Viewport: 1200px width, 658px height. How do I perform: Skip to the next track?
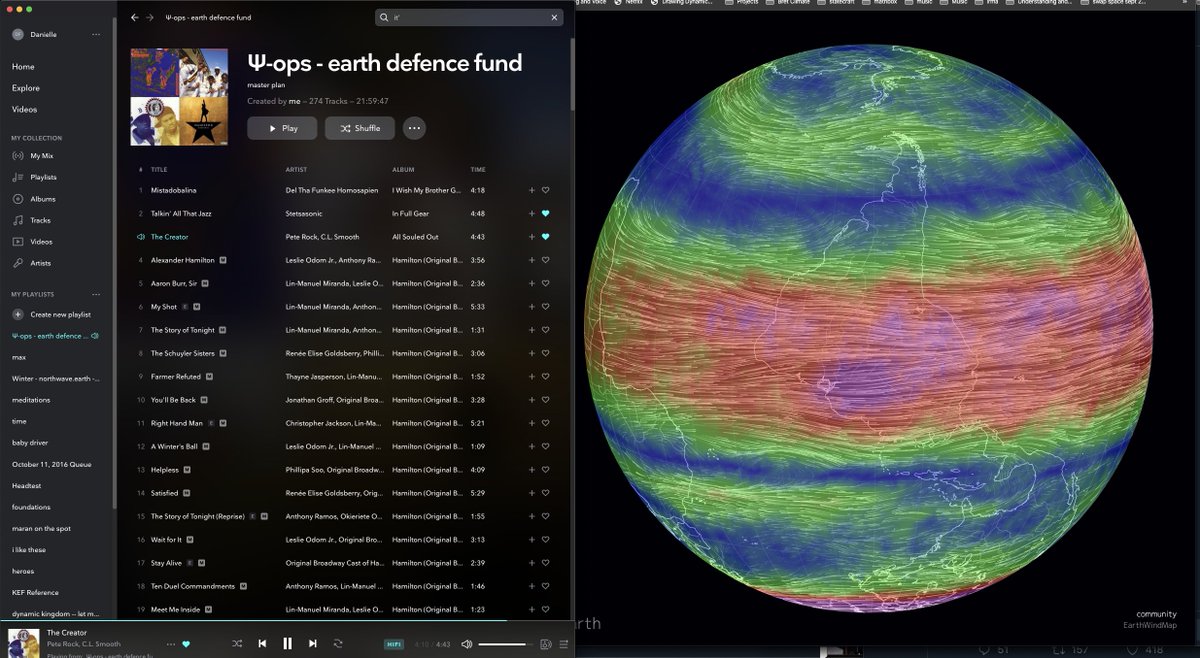pyautogui.click(x=313, y=644)
